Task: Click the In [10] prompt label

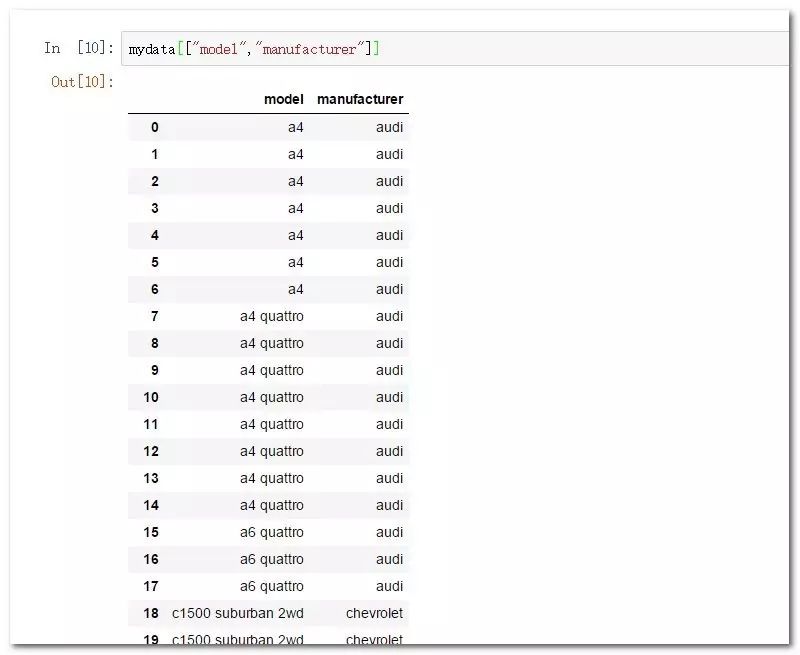Action: point(79,48)
